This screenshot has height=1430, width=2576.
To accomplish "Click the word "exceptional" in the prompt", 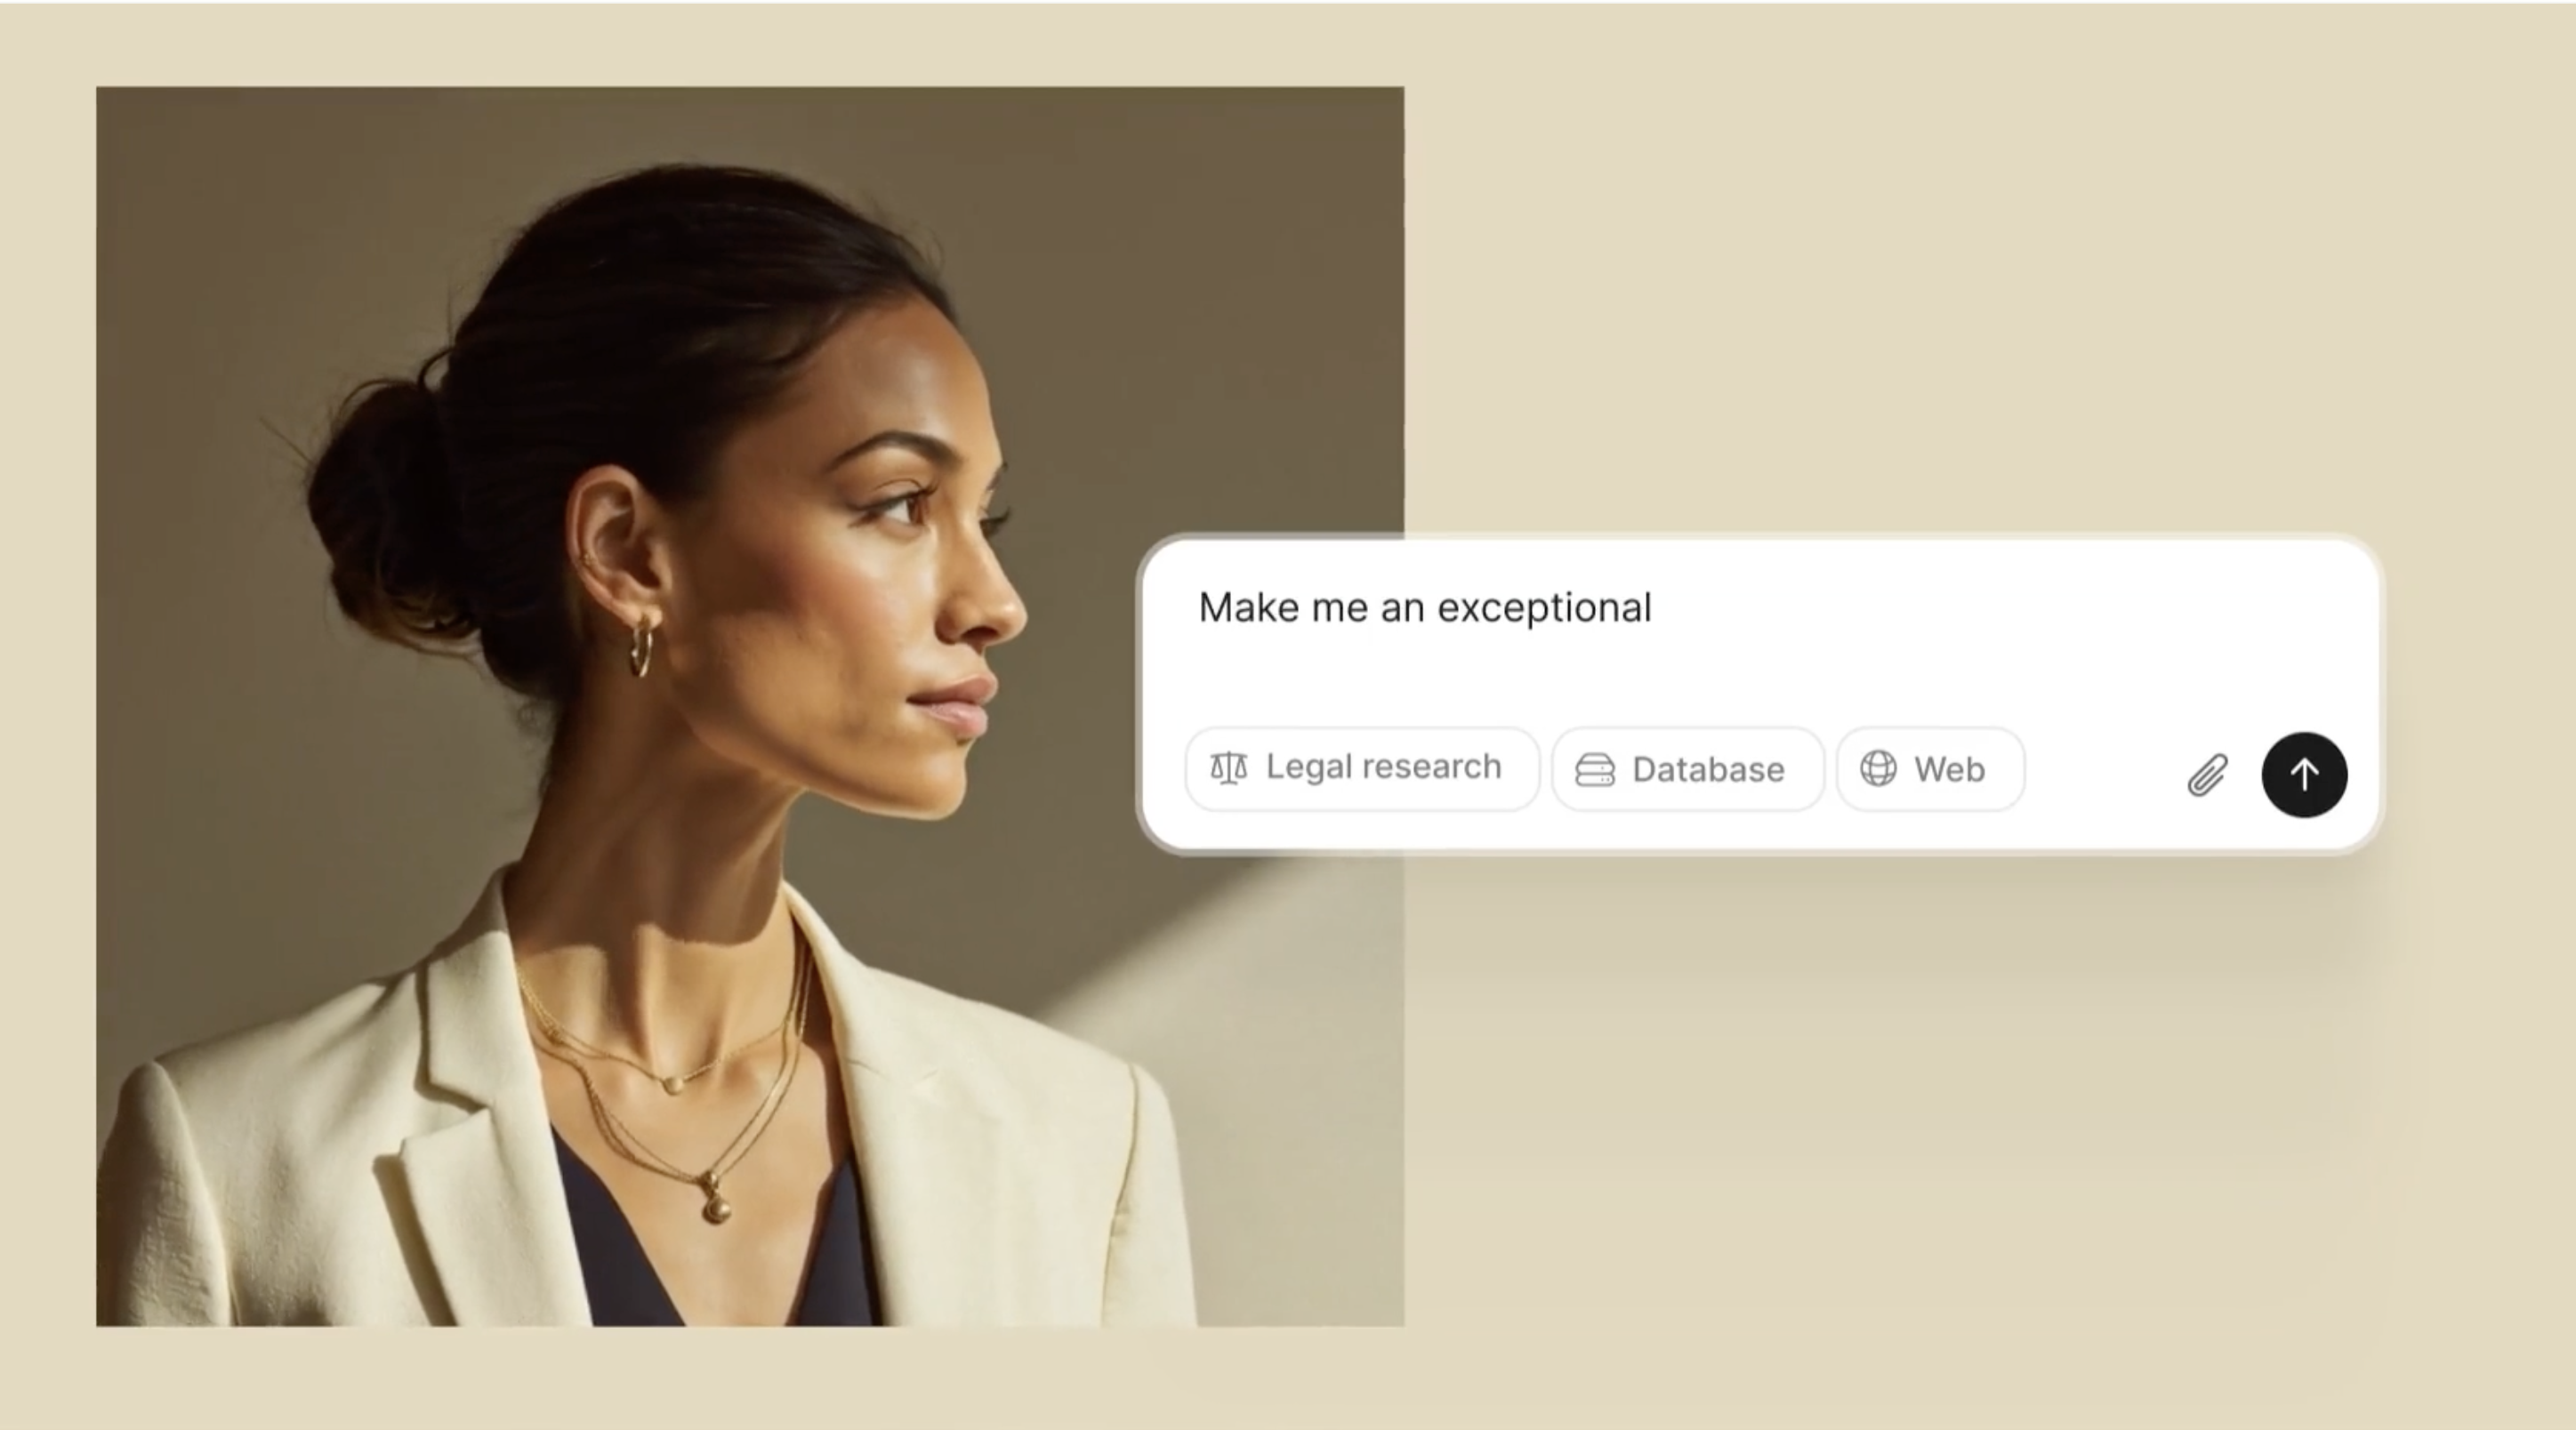I will click(1544, 609).
